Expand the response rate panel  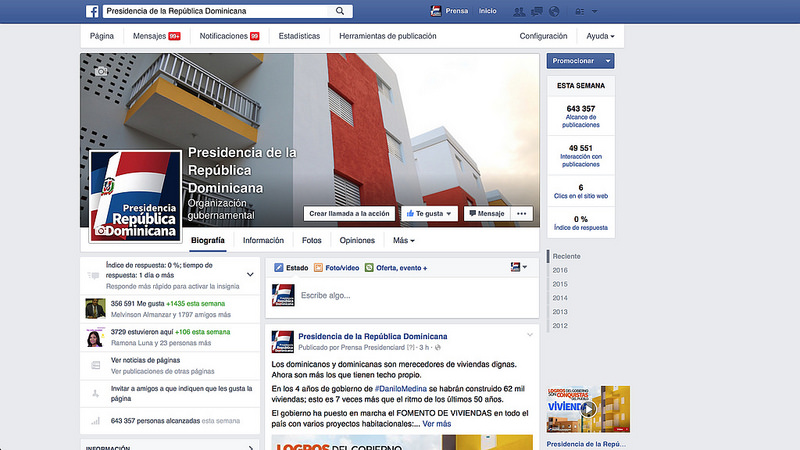tap(250, 274)
